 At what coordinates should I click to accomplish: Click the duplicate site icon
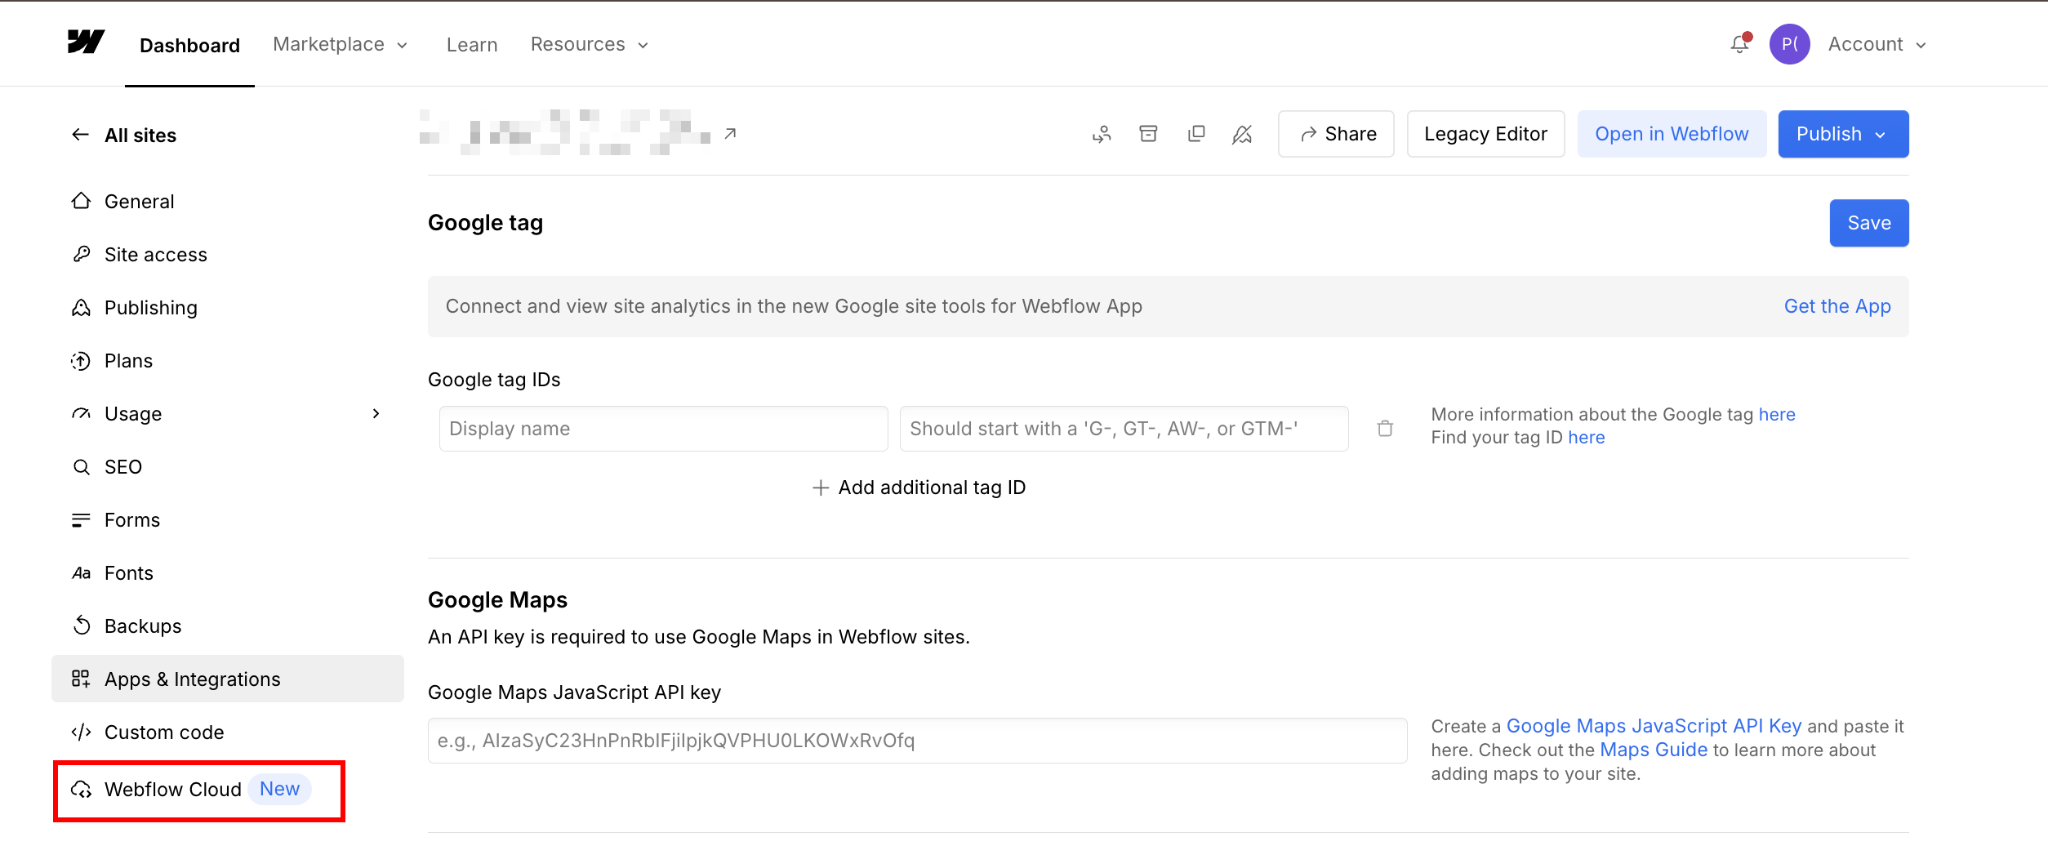pyautogui.click(x=1196, y=134)
